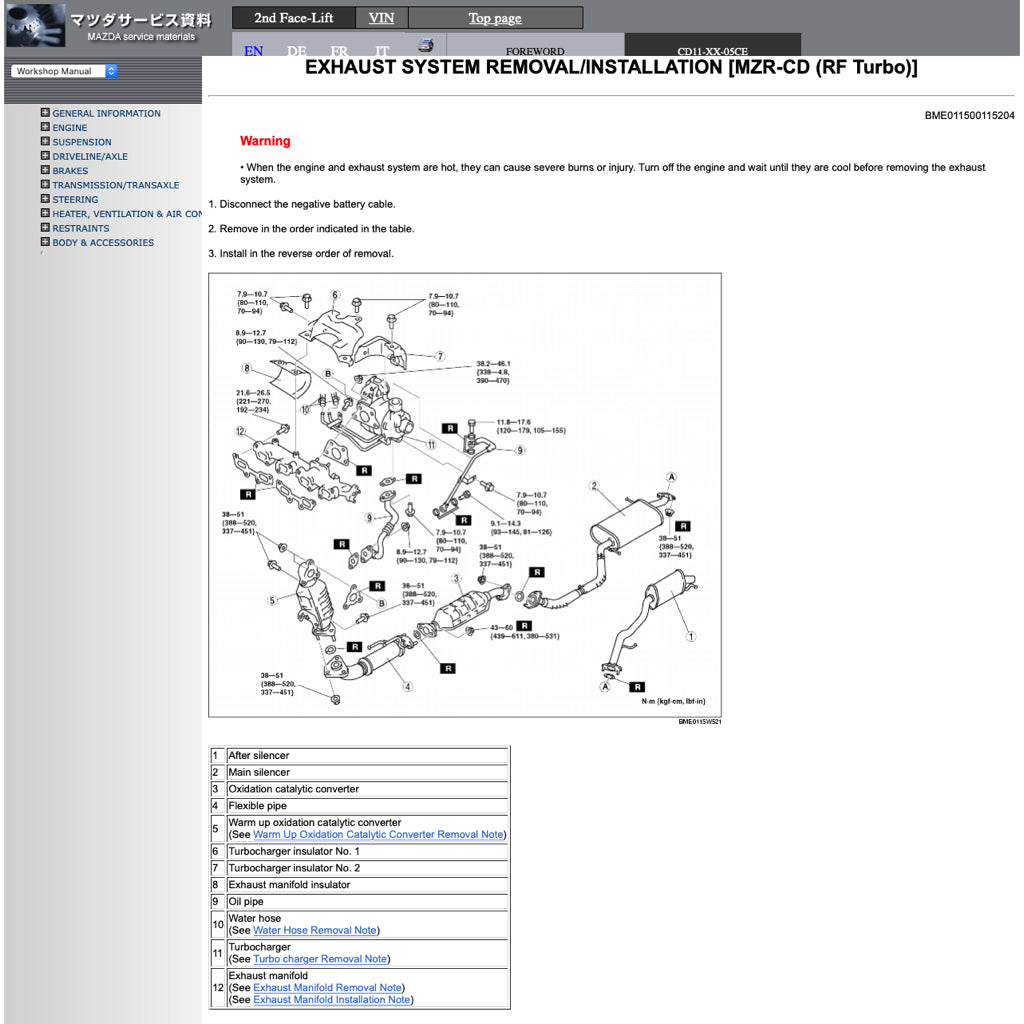Click the VIN button
Viewport: 1024px width, 1024px height.
pyautogui.click(x=380, y=17)
